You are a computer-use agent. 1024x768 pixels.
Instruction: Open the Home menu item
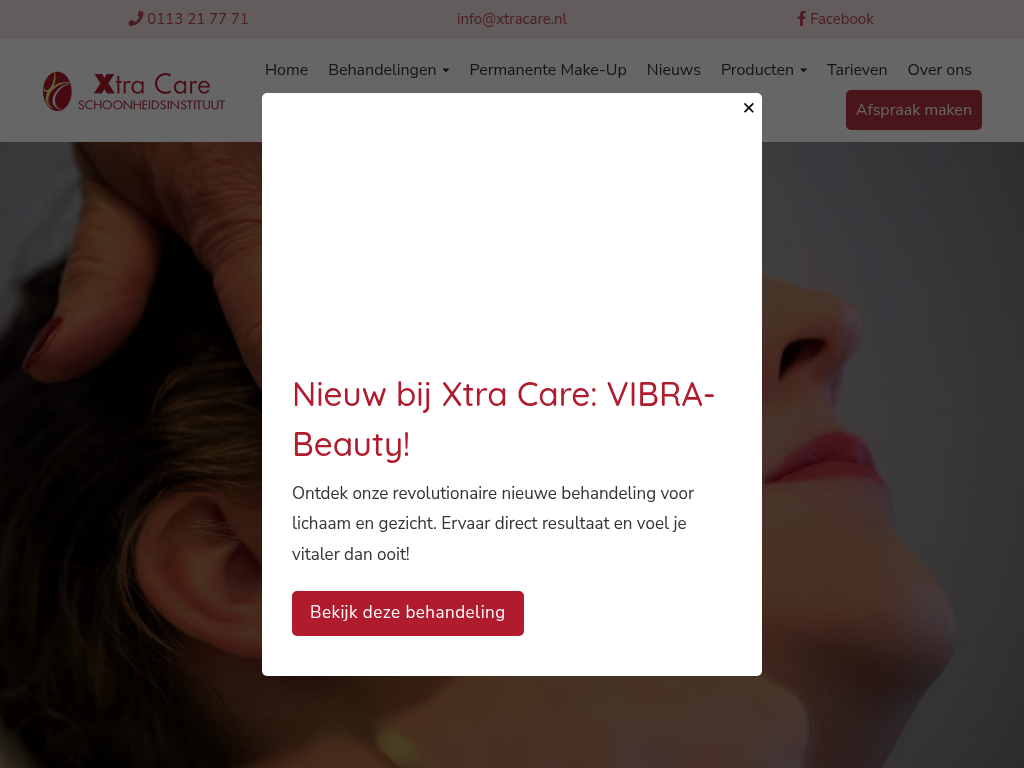(x=286, y=70)
